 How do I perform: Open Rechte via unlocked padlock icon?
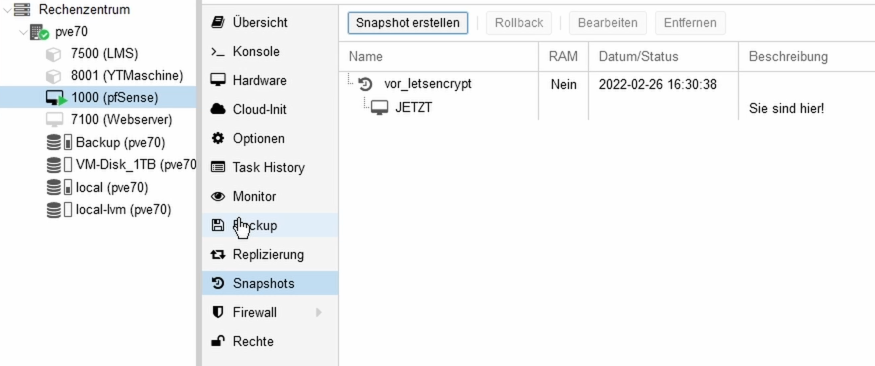point(218,341)
